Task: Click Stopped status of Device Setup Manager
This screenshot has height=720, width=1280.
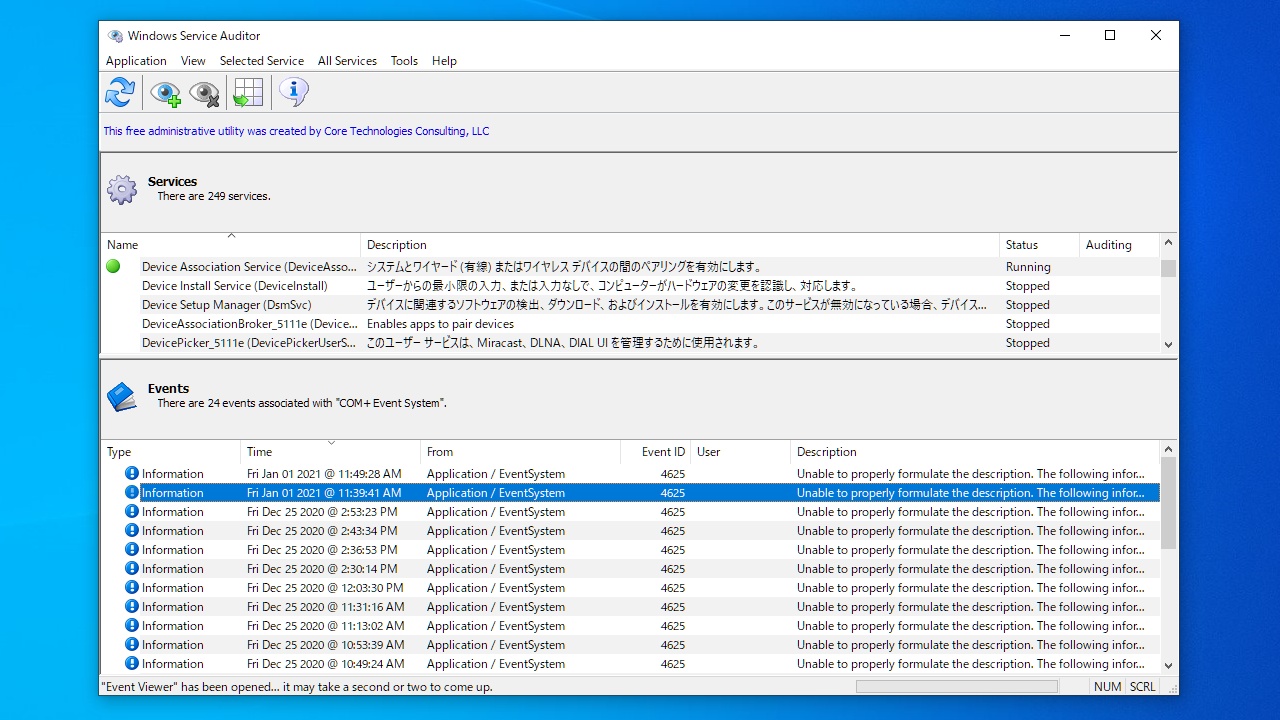Action: (1028, 305)
